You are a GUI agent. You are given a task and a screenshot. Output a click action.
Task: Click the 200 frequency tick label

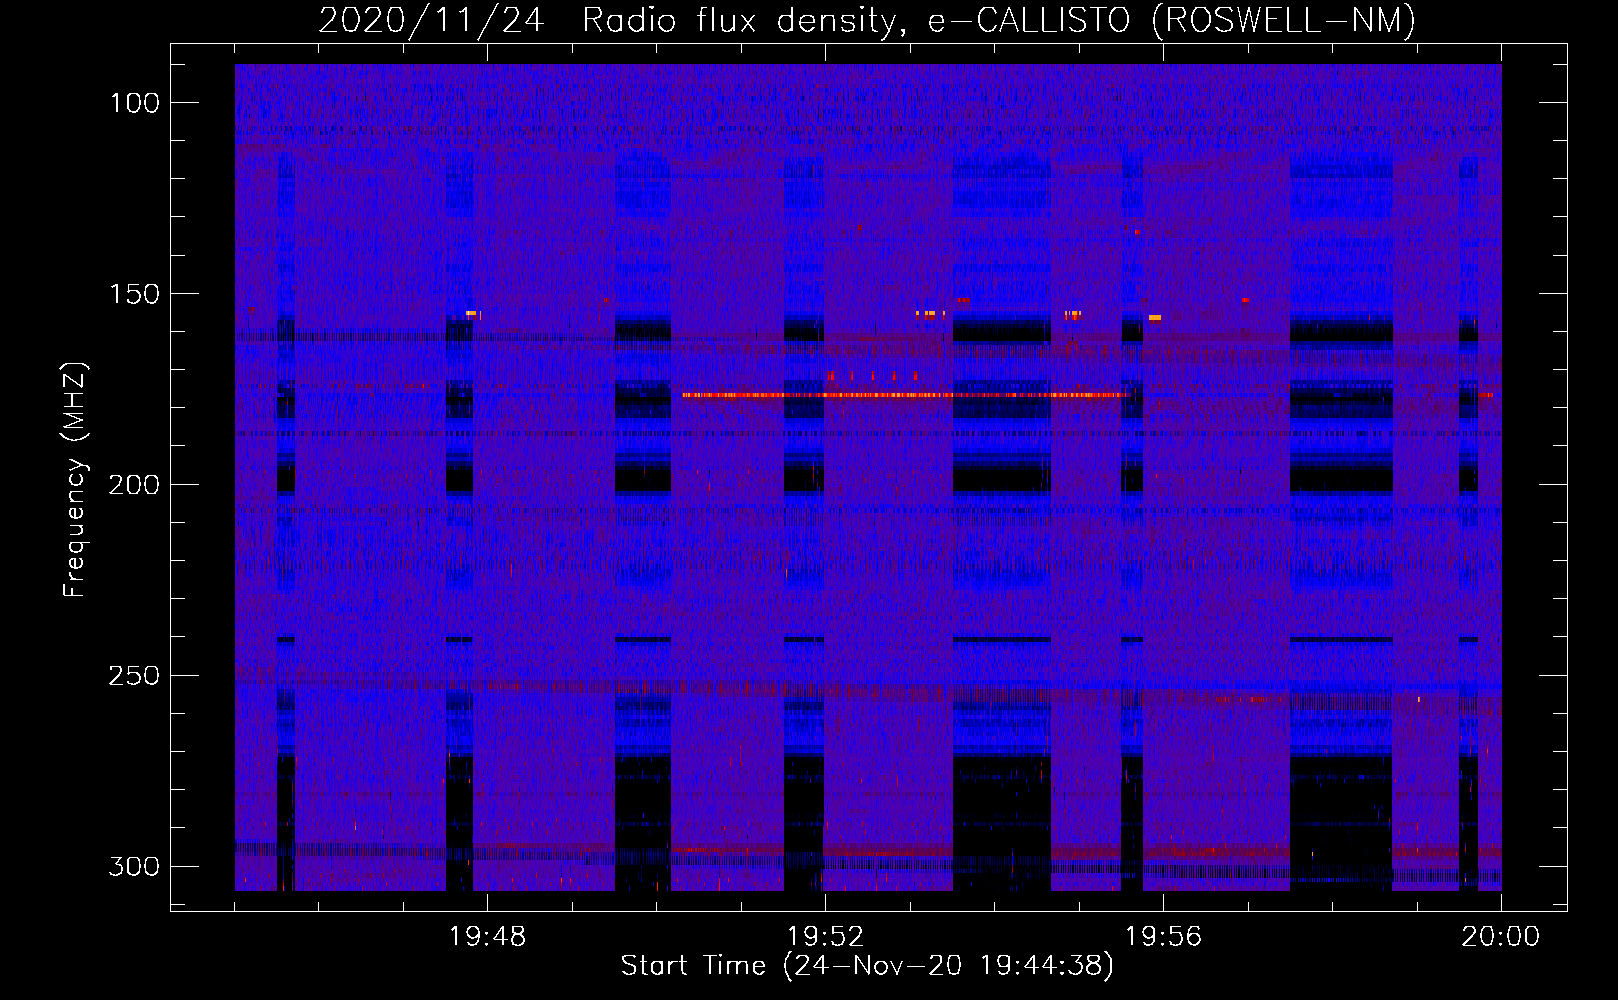pyautogui.click(x=134, y=485)
